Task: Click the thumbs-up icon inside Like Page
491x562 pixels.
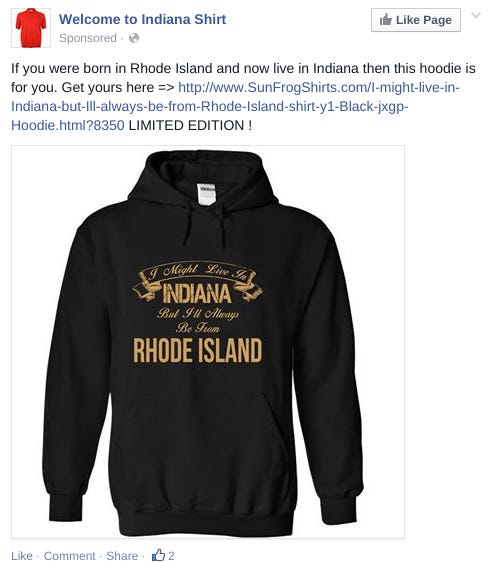Action: 386,20
